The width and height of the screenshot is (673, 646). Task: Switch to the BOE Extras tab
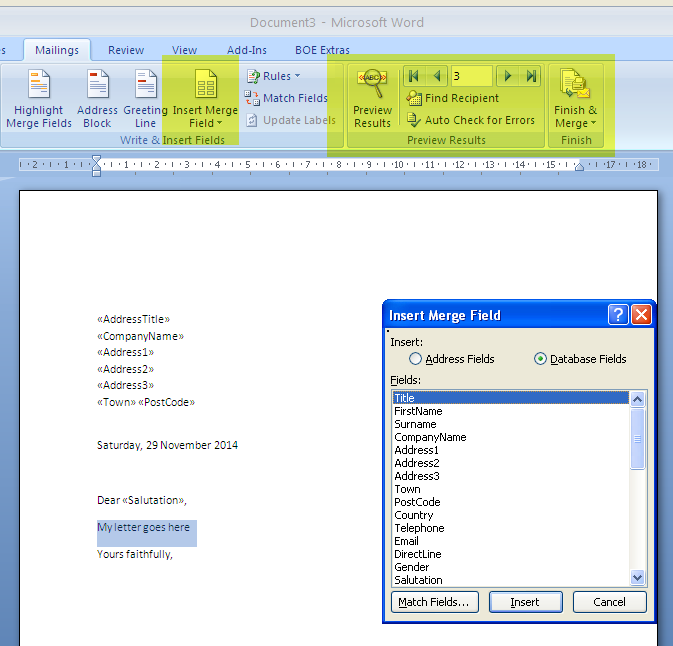322,50
